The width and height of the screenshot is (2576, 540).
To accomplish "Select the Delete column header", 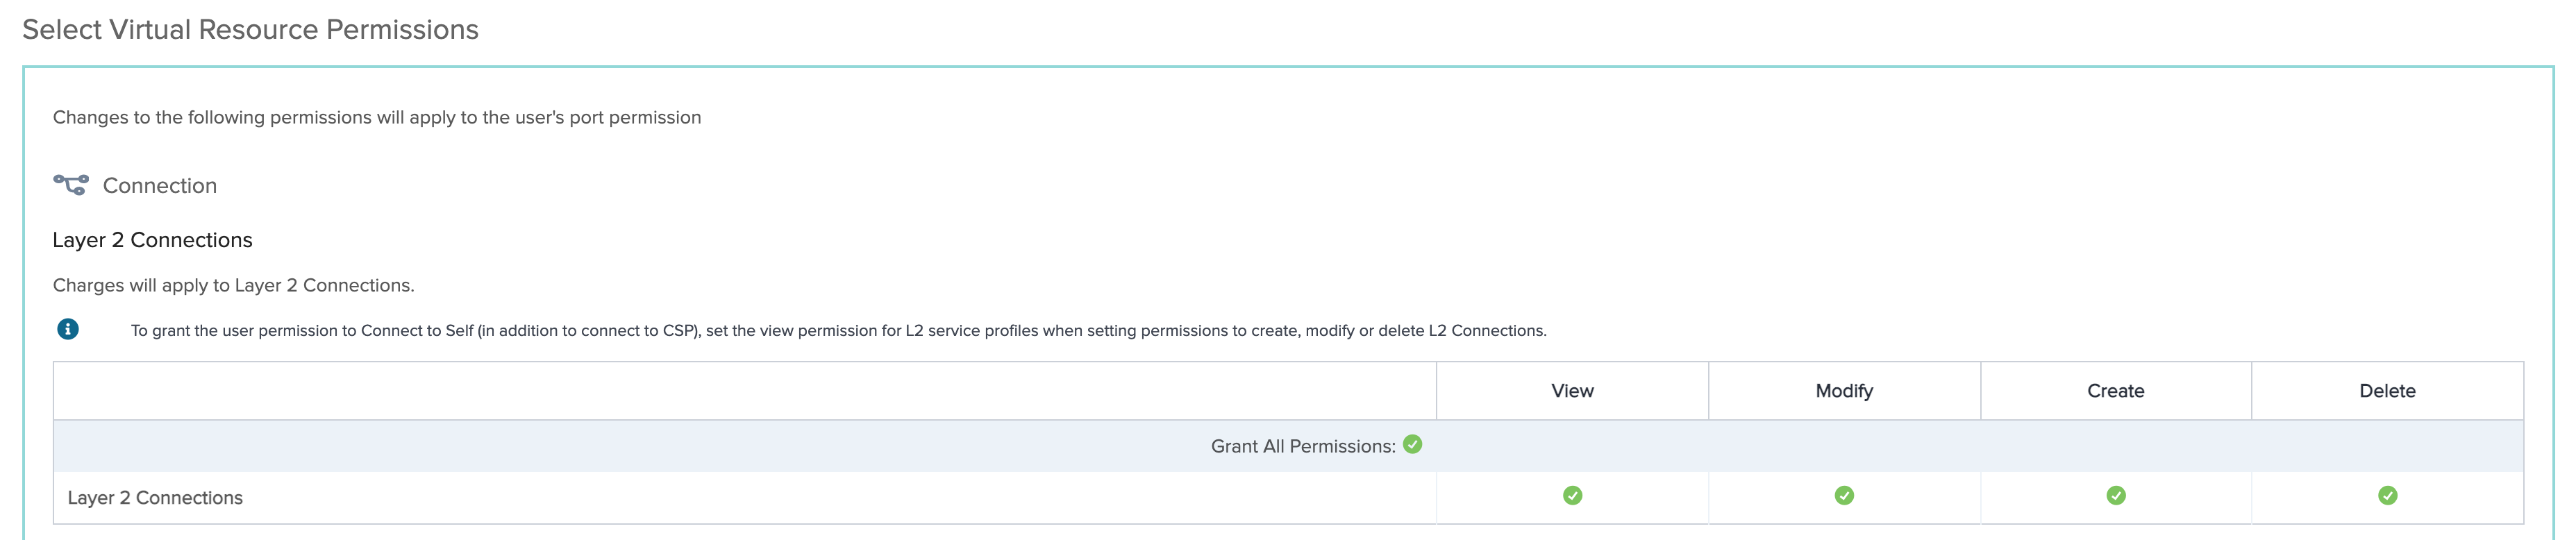I will pyautogui.click(x=2387, y=391).
